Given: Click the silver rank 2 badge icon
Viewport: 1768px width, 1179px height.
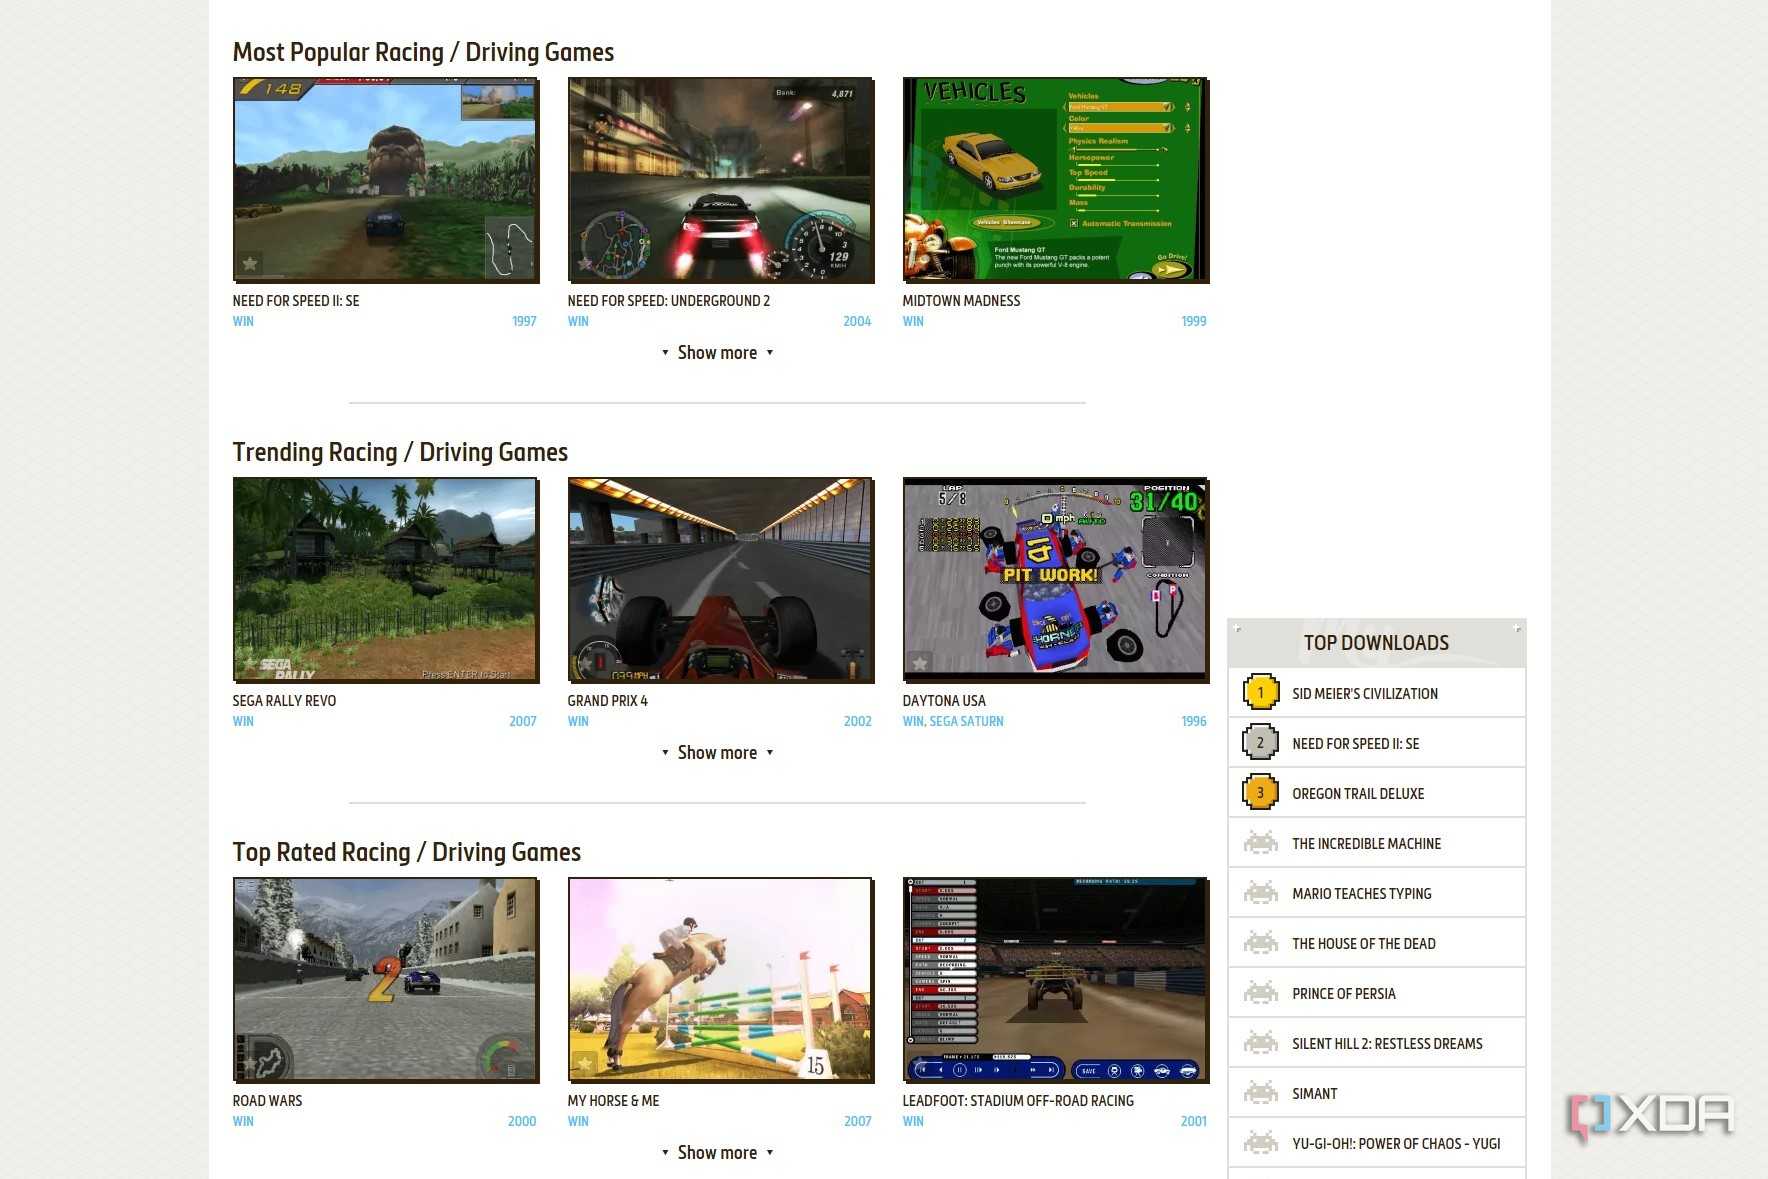Looking at the screenshot, I should pos(1260,742).
